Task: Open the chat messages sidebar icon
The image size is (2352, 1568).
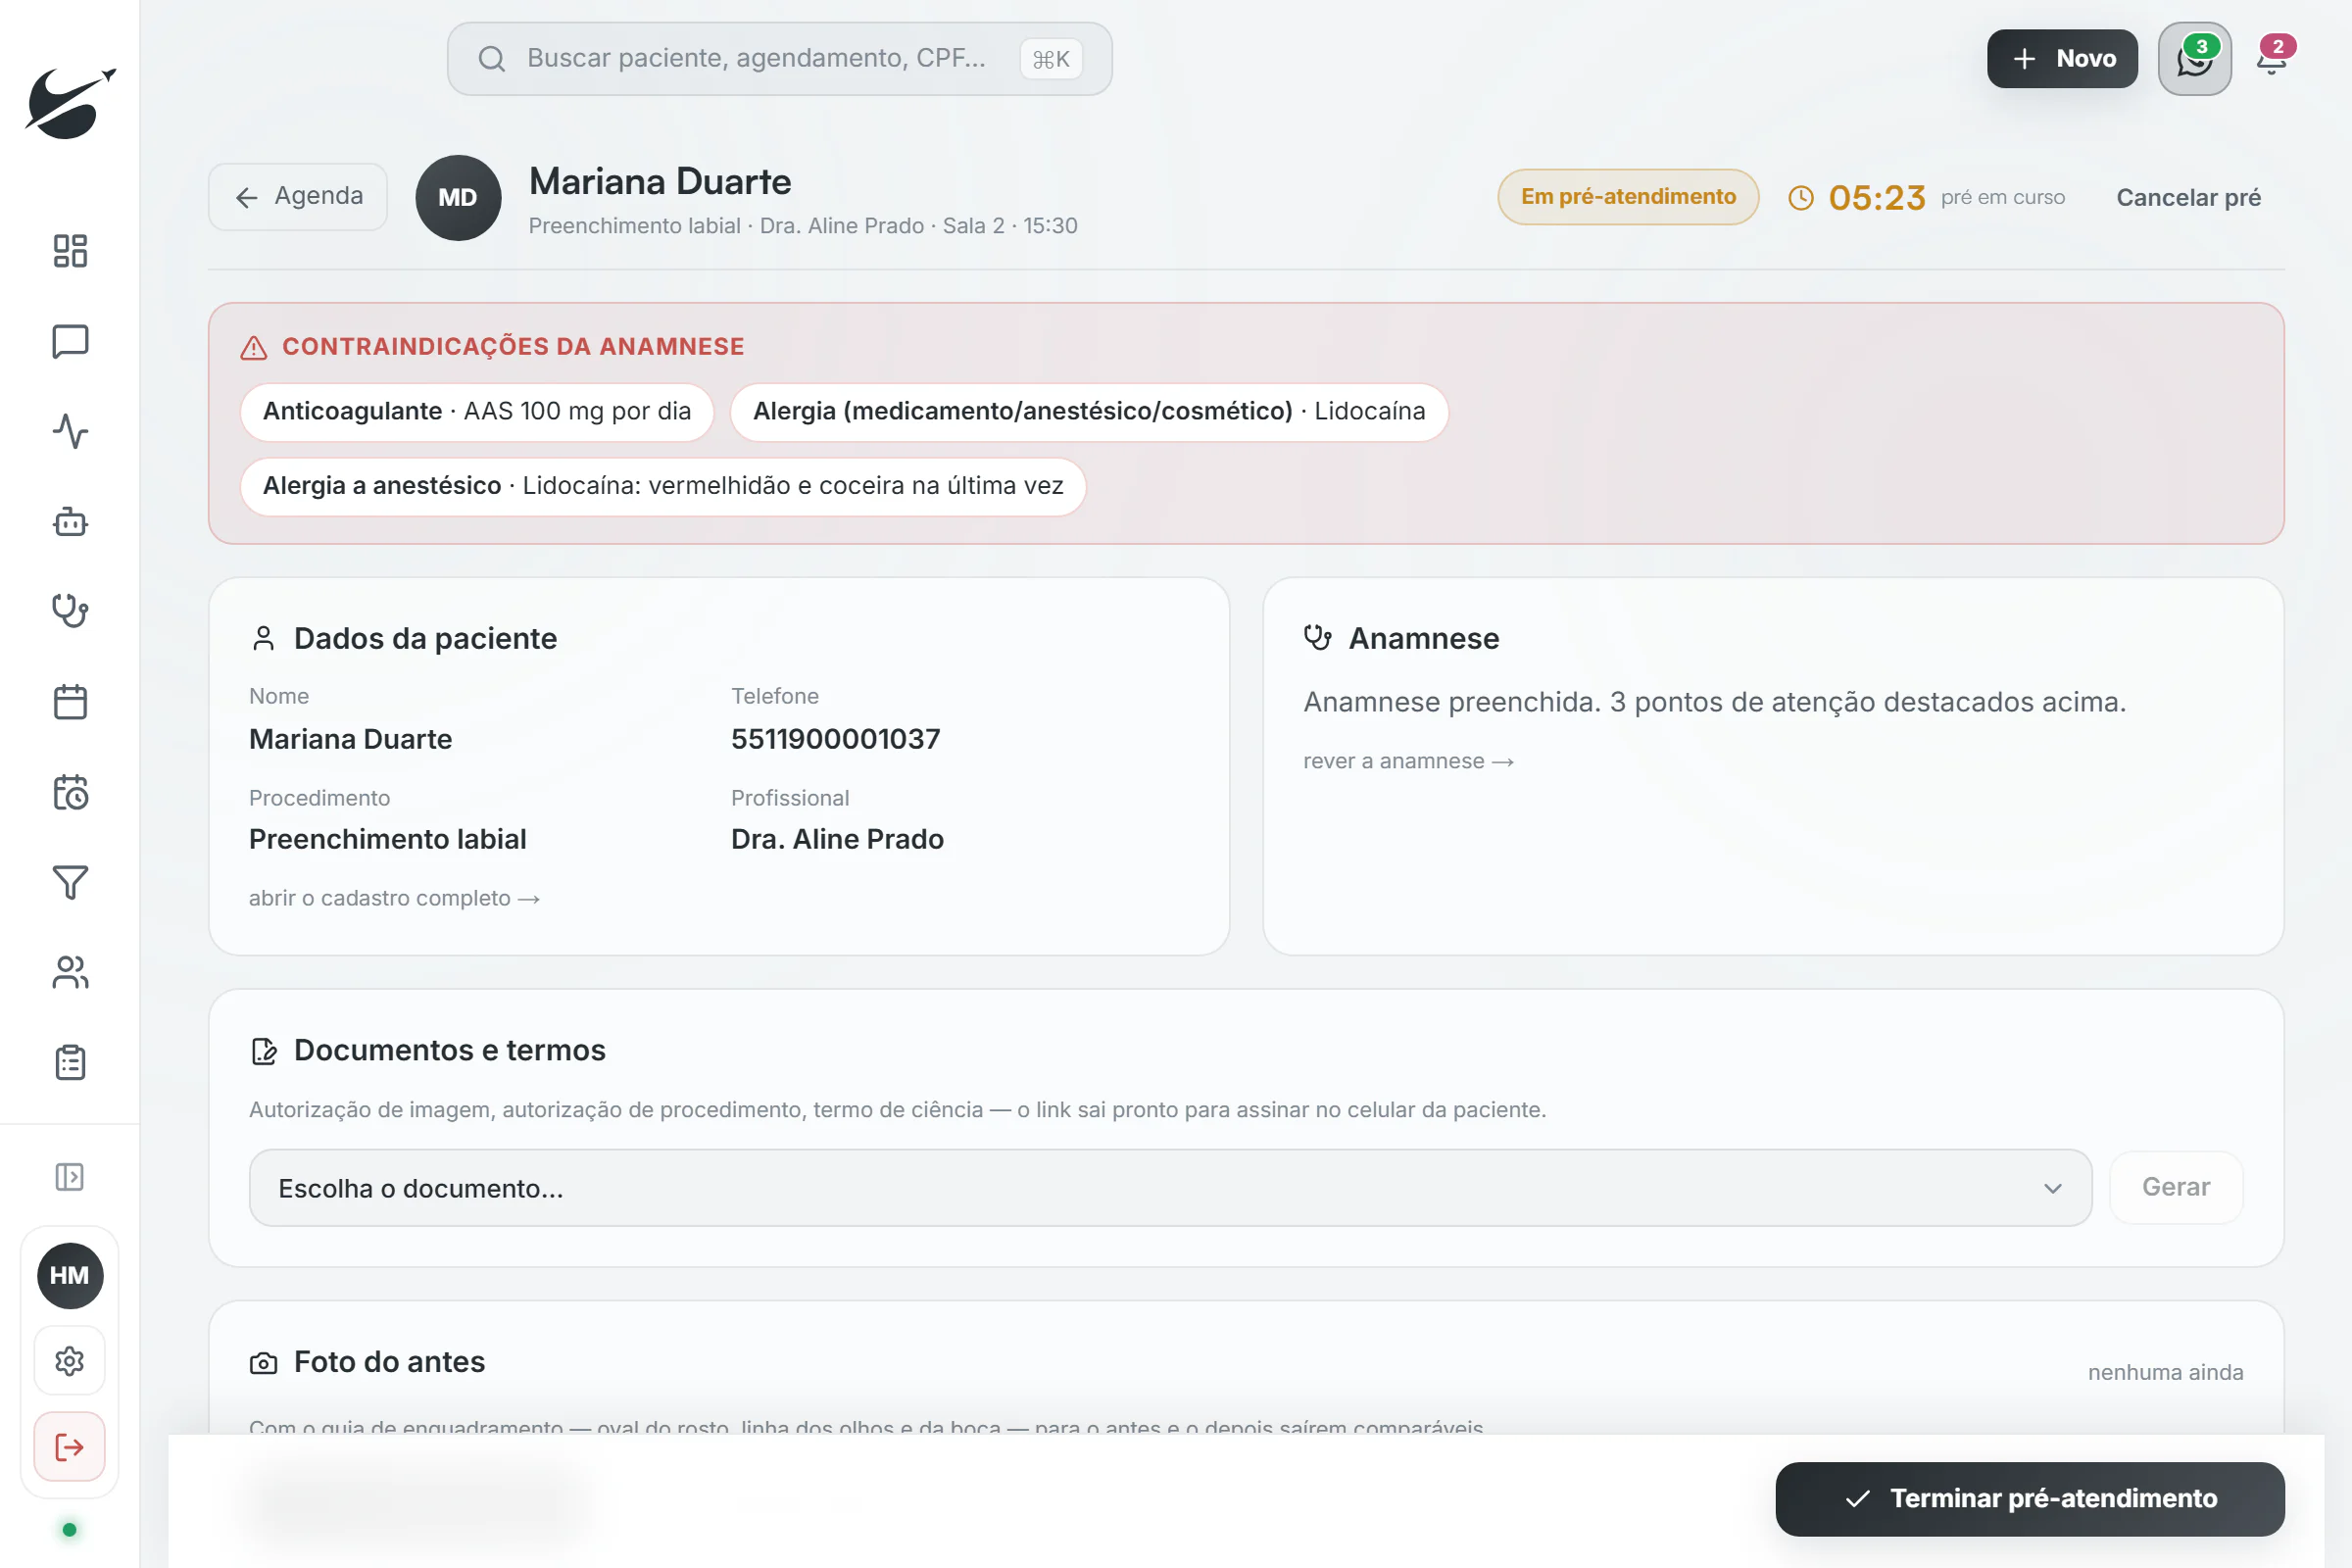Action: 70,341
